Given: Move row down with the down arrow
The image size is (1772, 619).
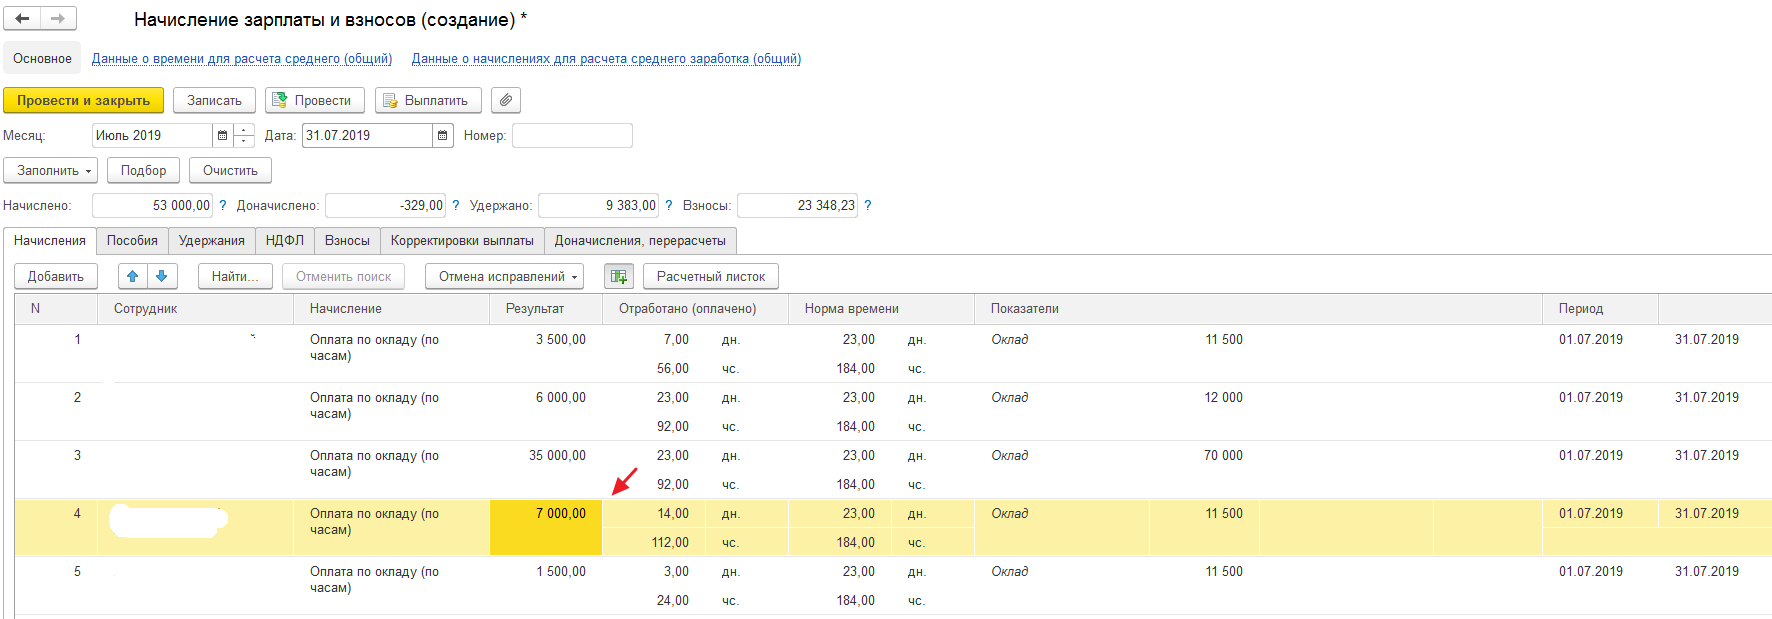Looking at the screenshot, I should pyautogui.click(x=162, y=276).
